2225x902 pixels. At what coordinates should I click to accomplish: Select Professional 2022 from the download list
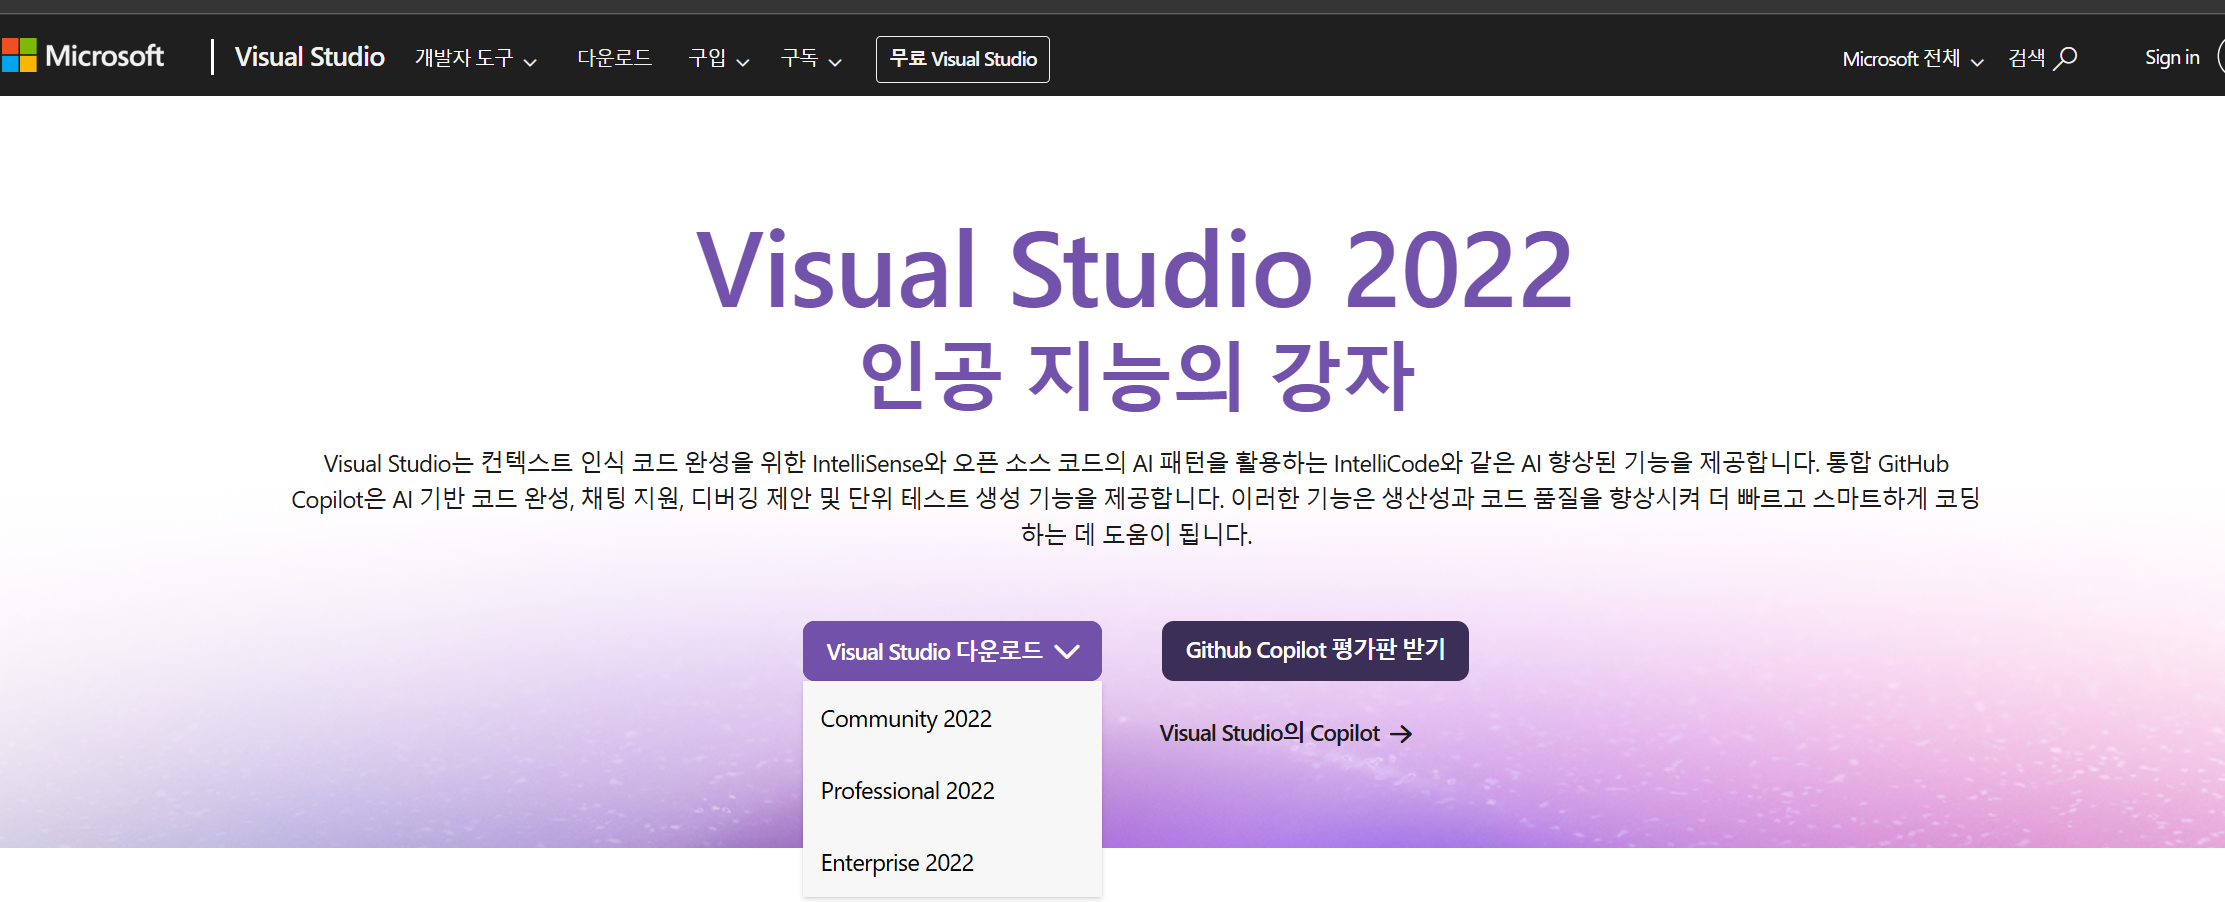(952, 791)
